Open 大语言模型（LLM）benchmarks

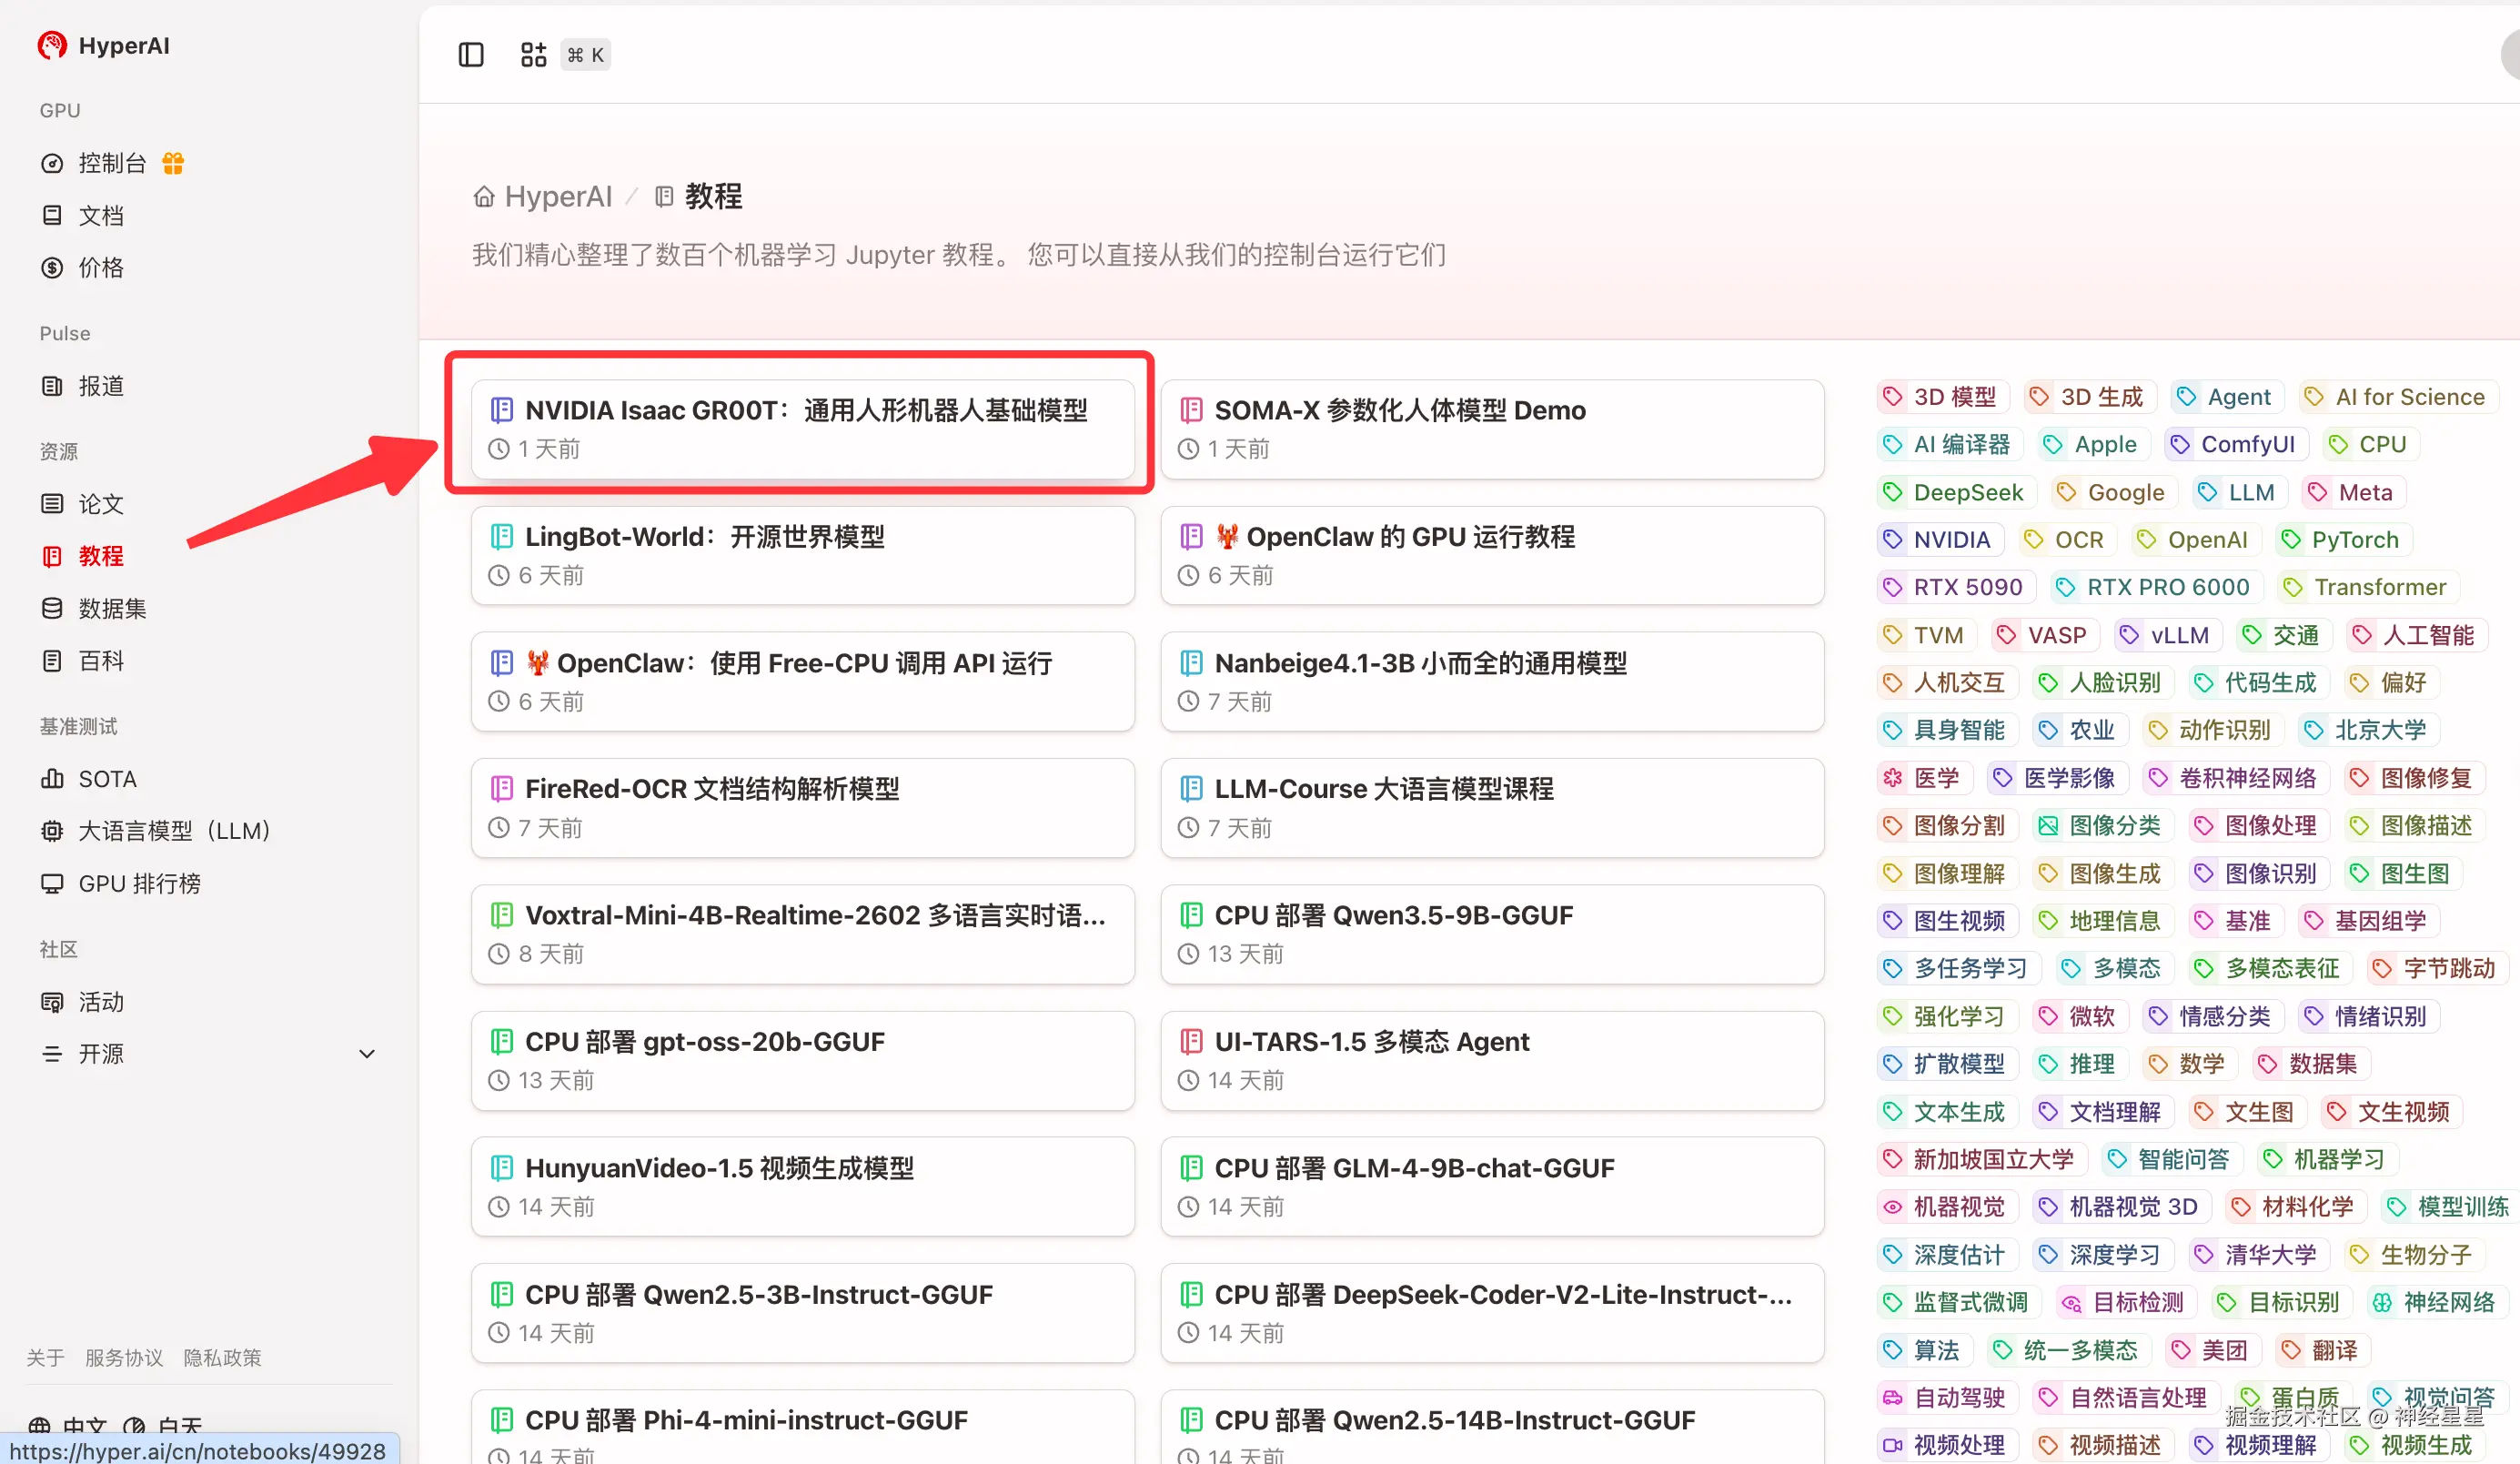pyautogui.click(x=173, y=829)
